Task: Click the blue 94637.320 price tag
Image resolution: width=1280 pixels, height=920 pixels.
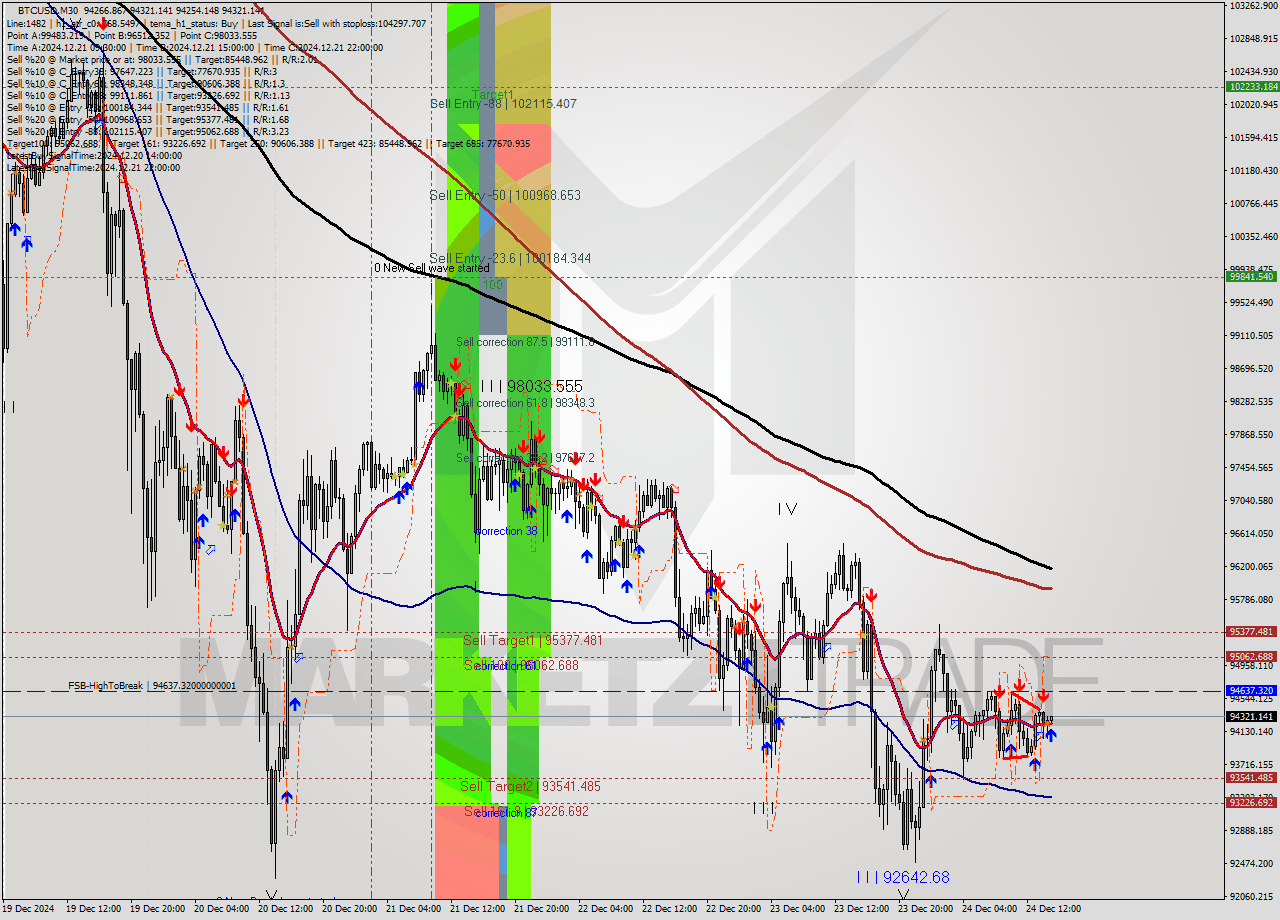Action: (1252, 691)
